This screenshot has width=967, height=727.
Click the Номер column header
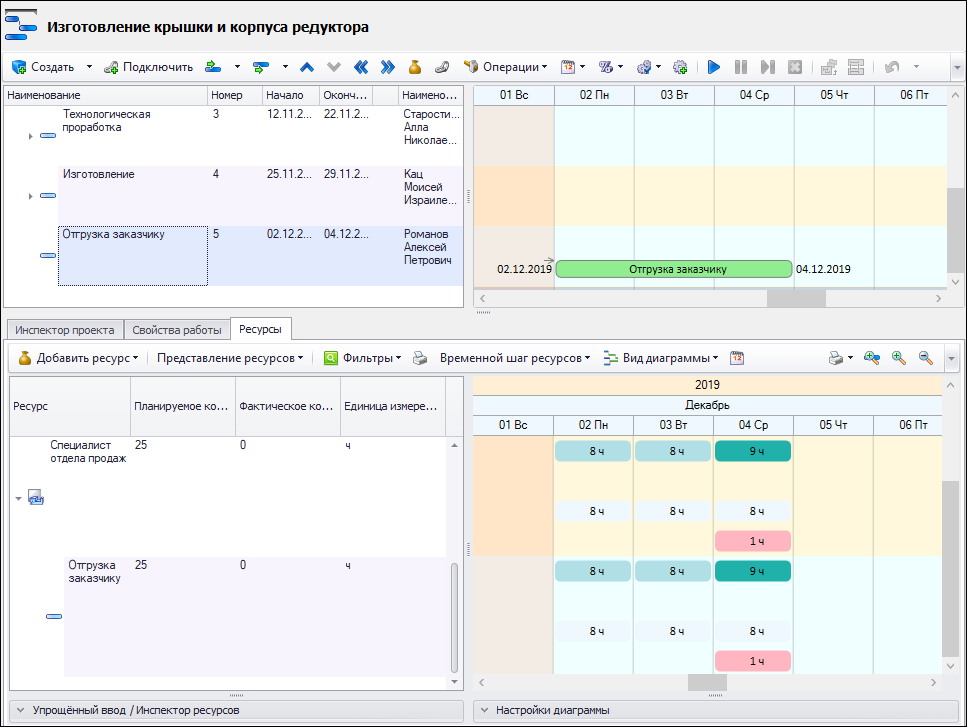tap(235, 96)
